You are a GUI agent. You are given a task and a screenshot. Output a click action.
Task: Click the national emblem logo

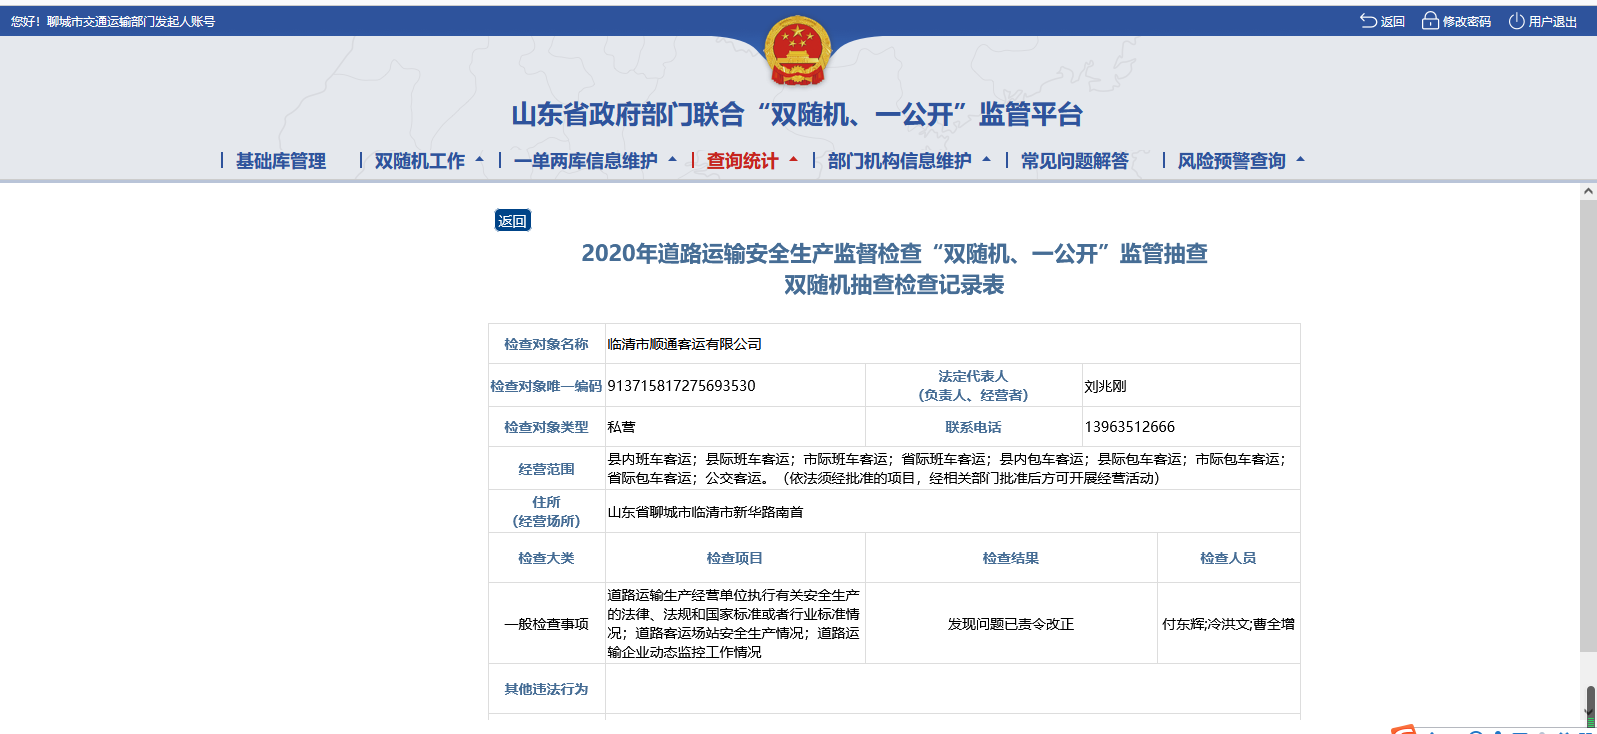click(x=797, y=50)
